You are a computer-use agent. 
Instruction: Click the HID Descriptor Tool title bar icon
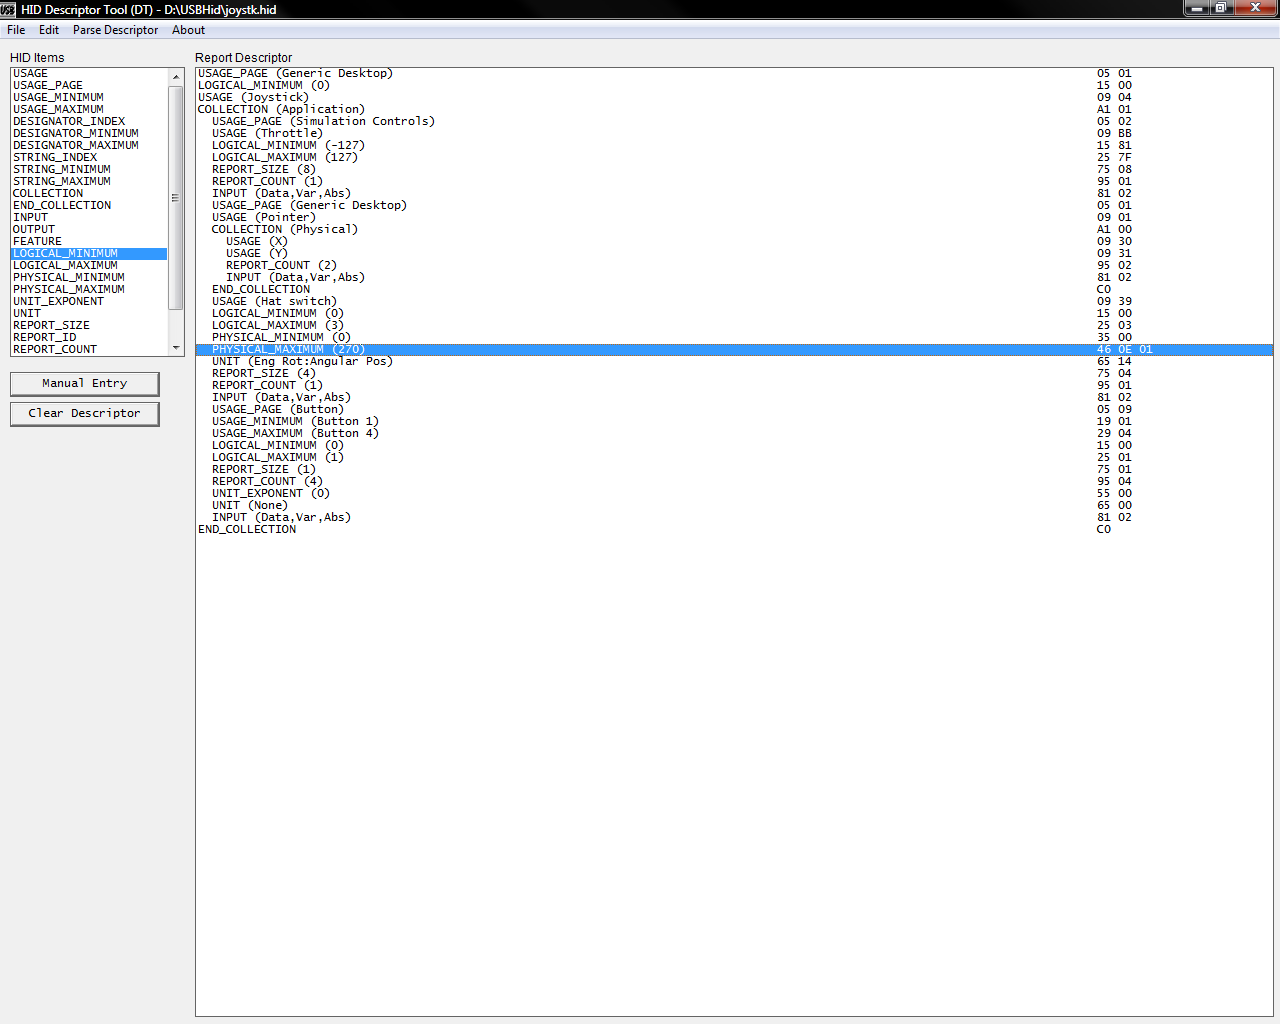click(x=8, y=9)
